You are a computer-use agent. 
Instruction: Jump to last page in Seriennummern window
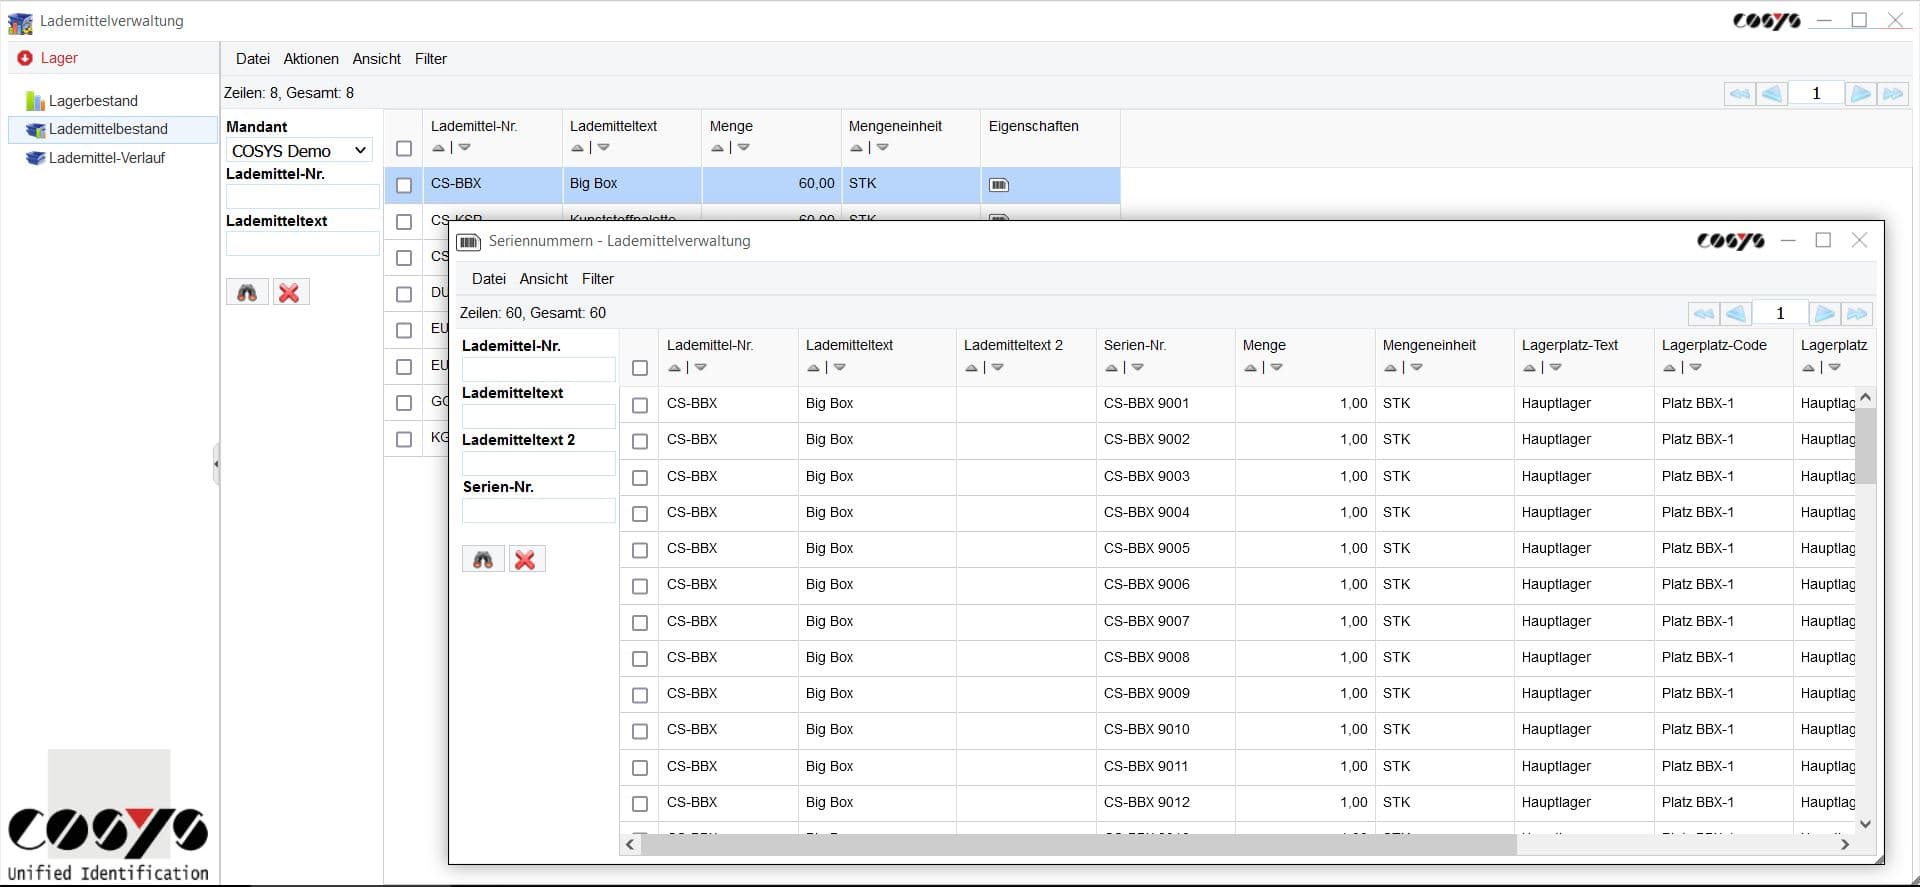point(1857,314)
